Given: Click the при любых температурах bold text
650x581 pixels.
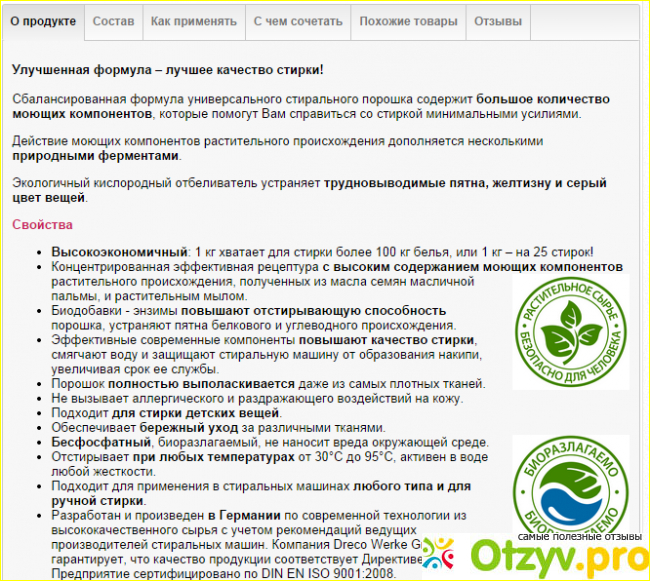Looking at the screenshot, I should (213, 456).
